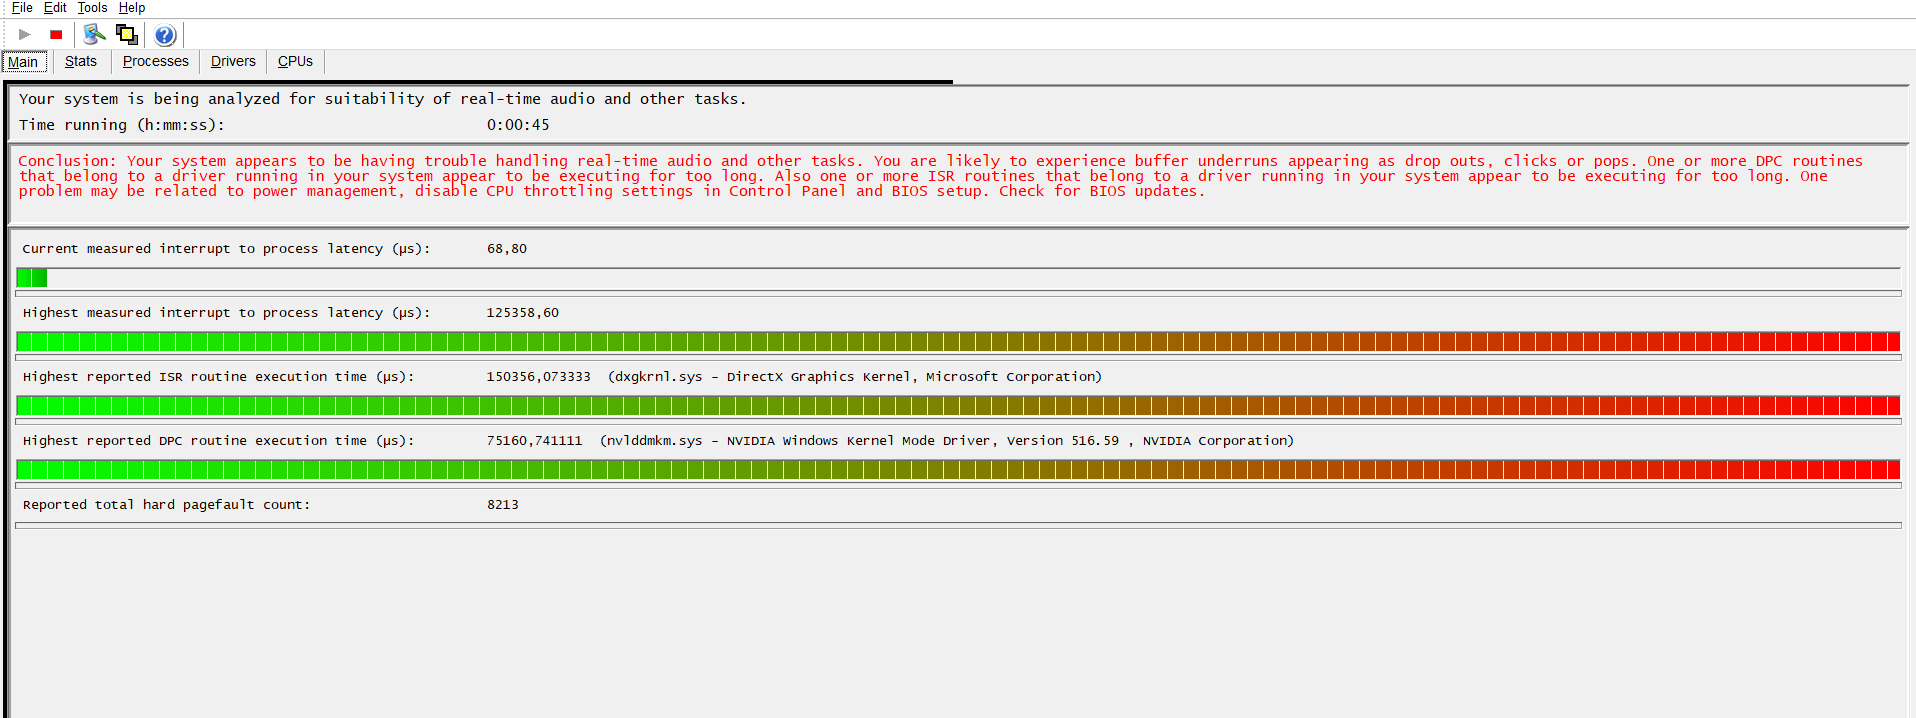Click 'Highest reported DPC routine execution time' label

219,441
